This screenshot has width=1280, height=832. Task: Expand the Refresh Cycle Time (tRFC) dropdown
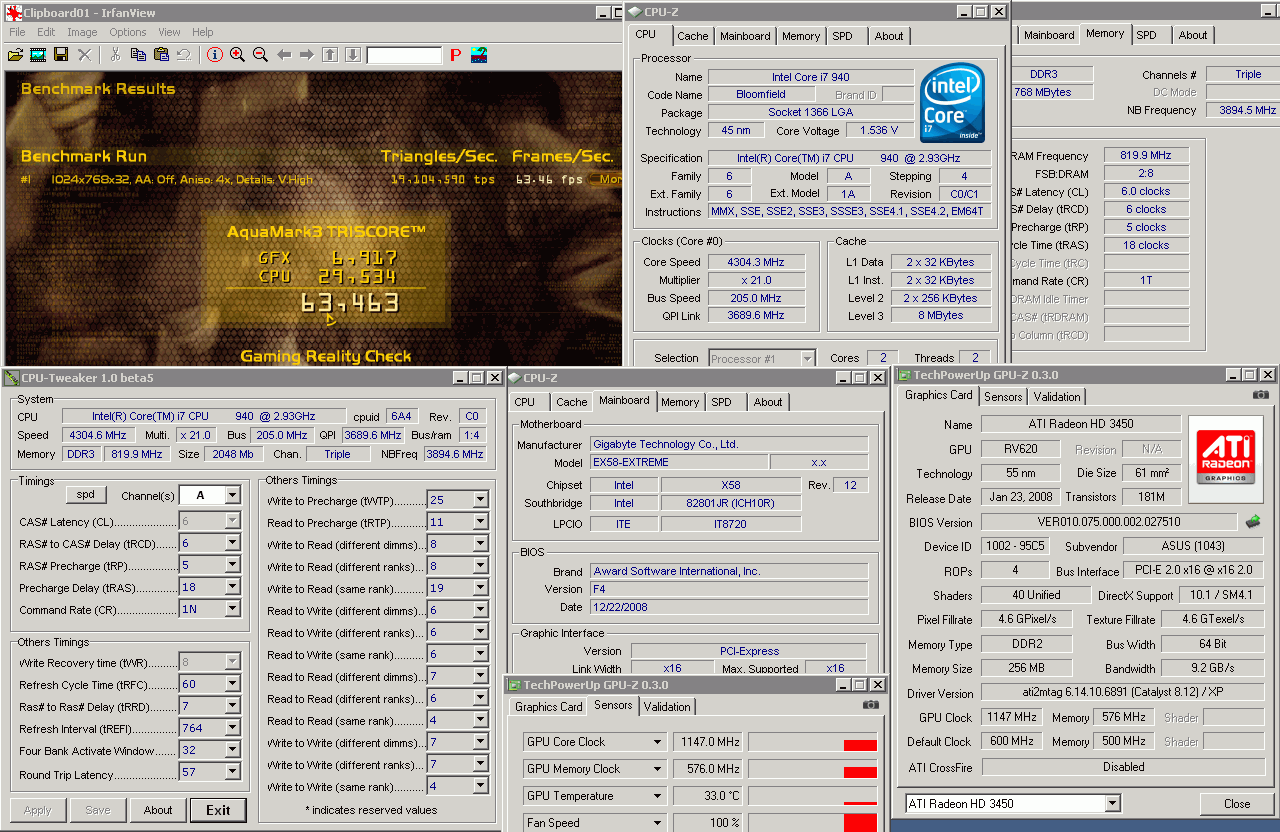click(x=233, y=684)
